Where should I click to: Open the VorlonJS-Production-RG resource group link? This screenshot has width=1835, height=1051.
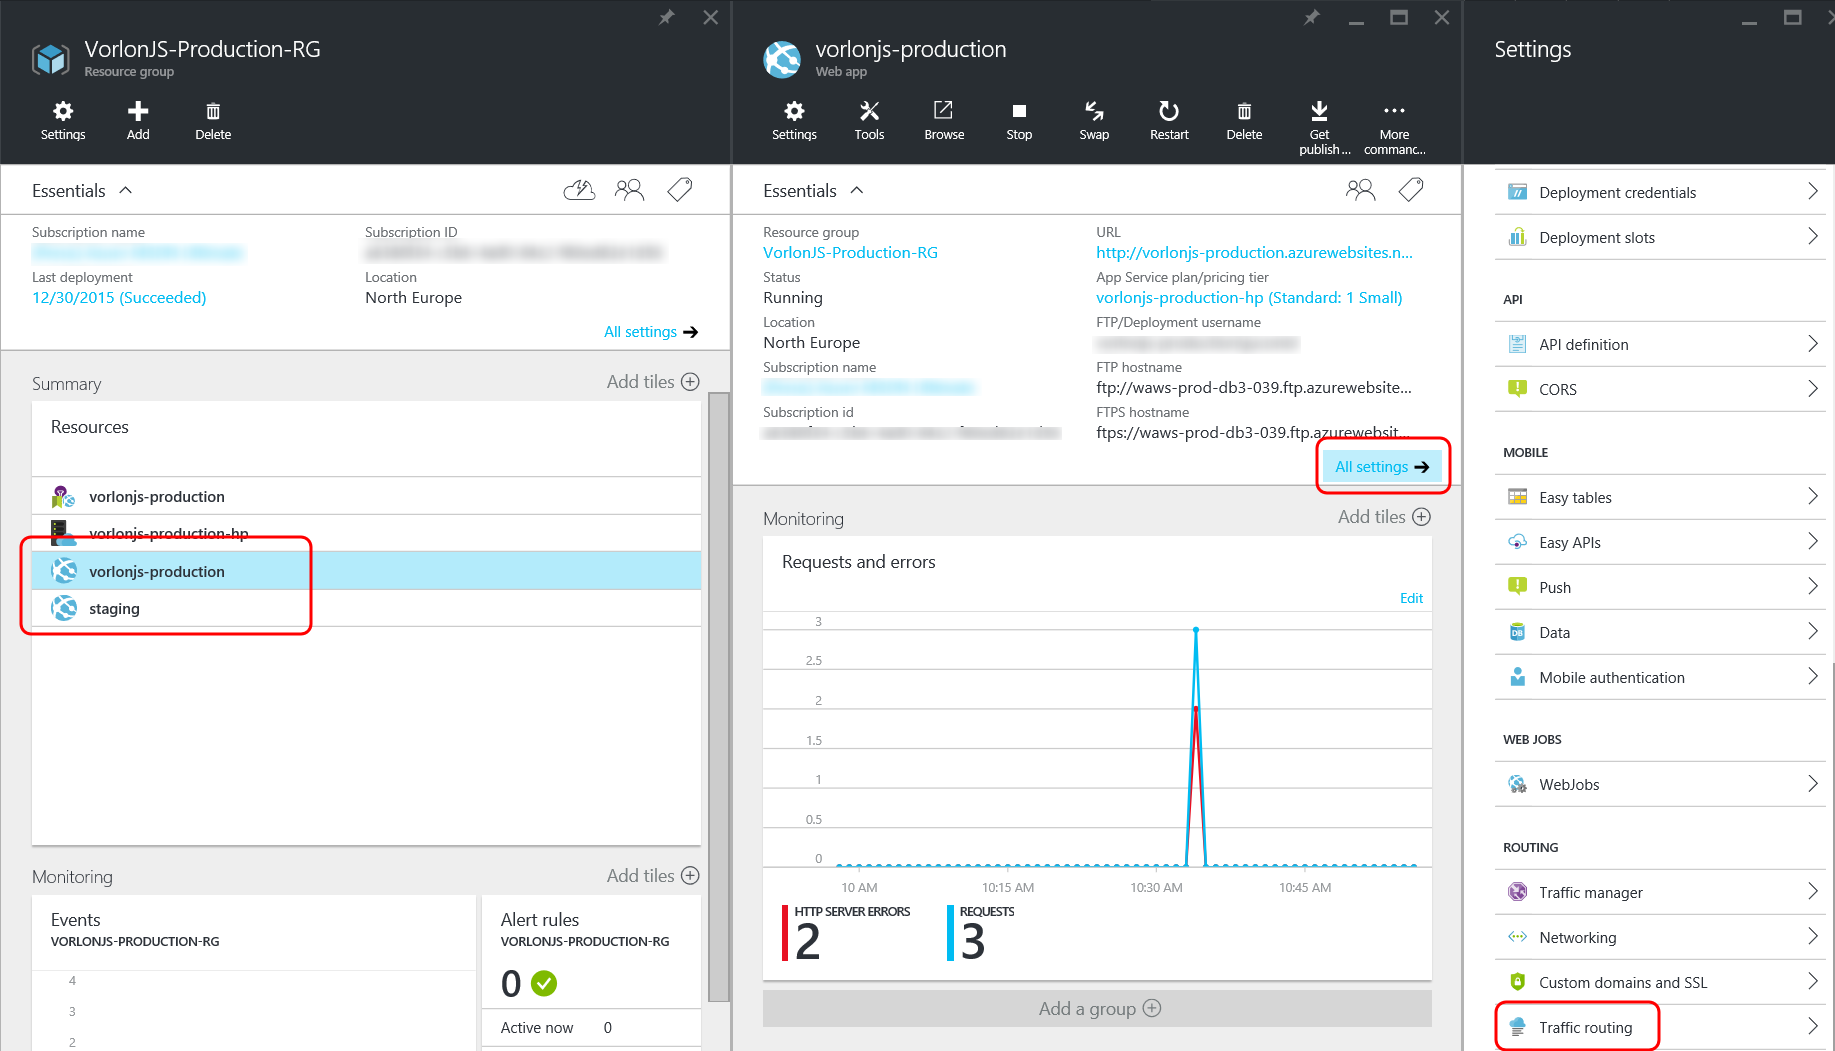coord(850,252)
